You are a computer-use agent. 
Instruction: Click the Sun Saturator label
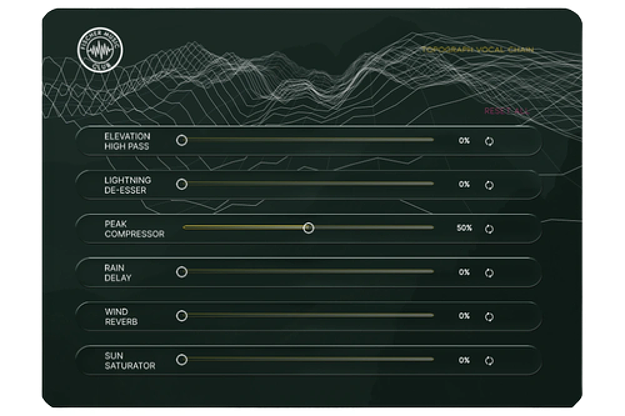[x=130, y=361]
